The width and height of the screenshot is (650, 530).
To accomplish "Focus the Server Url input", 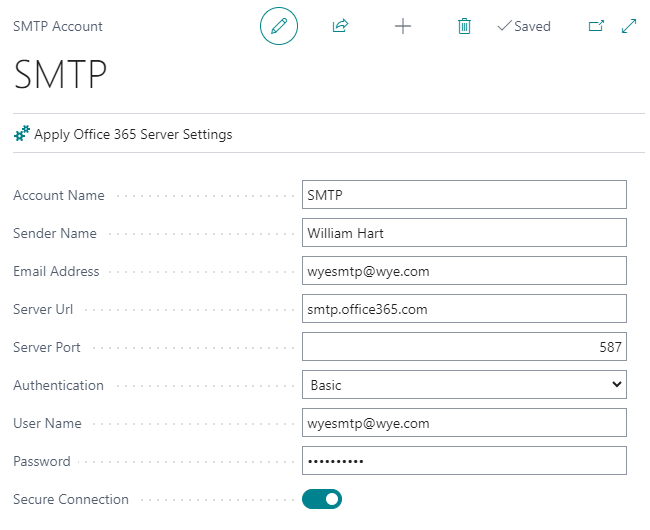I will (464, 309).
